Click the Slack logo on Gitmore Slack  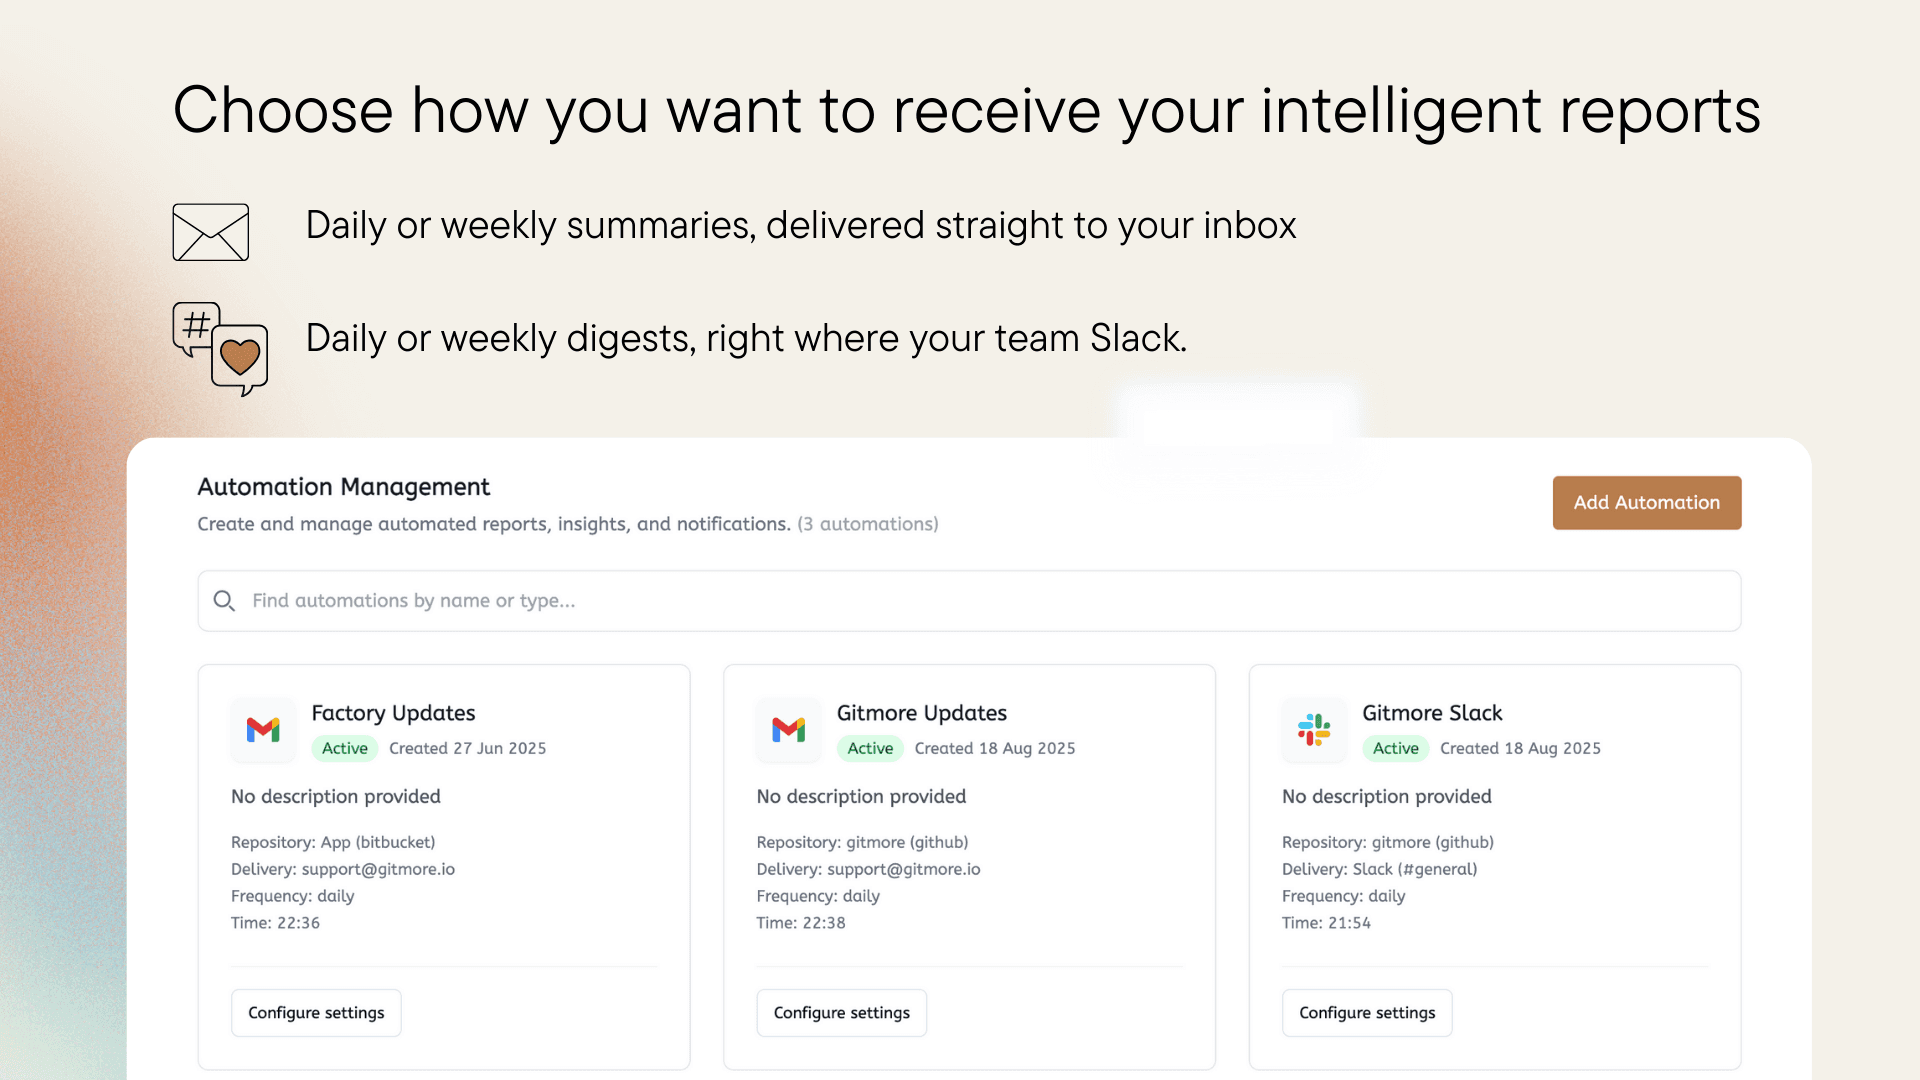[x=1314, y=730]
